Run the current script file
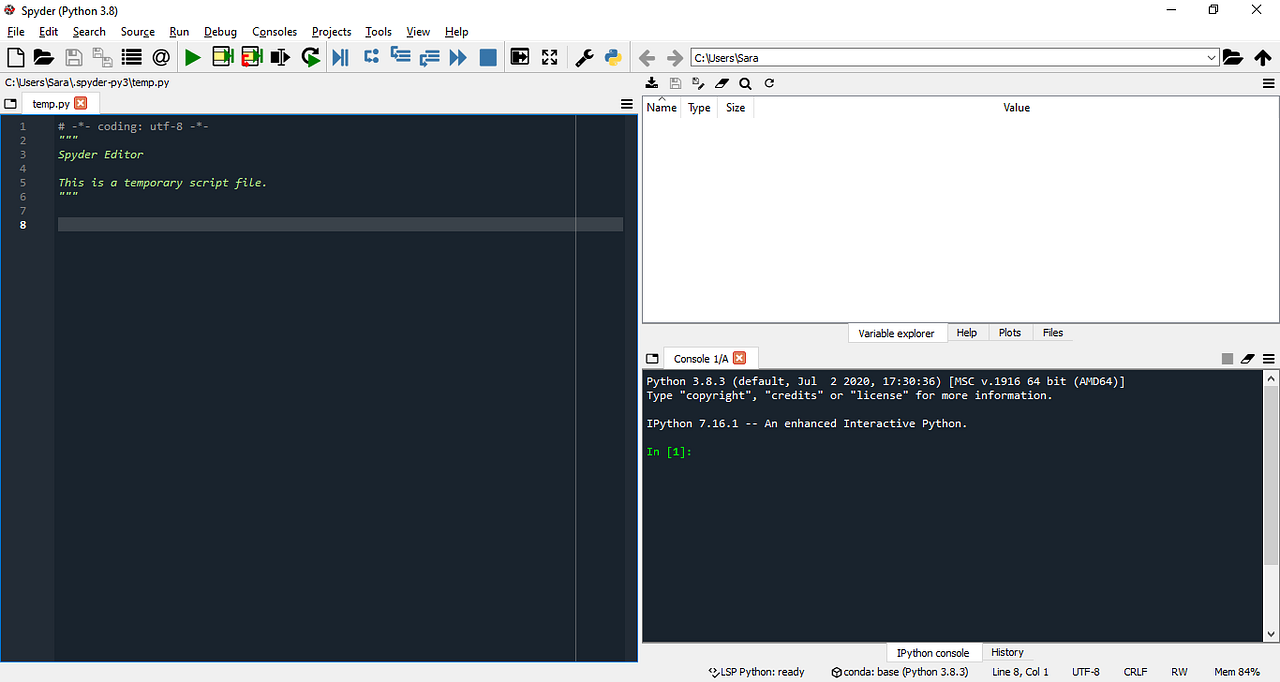The height and width of the screenshot is (682, 1280). click(193, 57)
